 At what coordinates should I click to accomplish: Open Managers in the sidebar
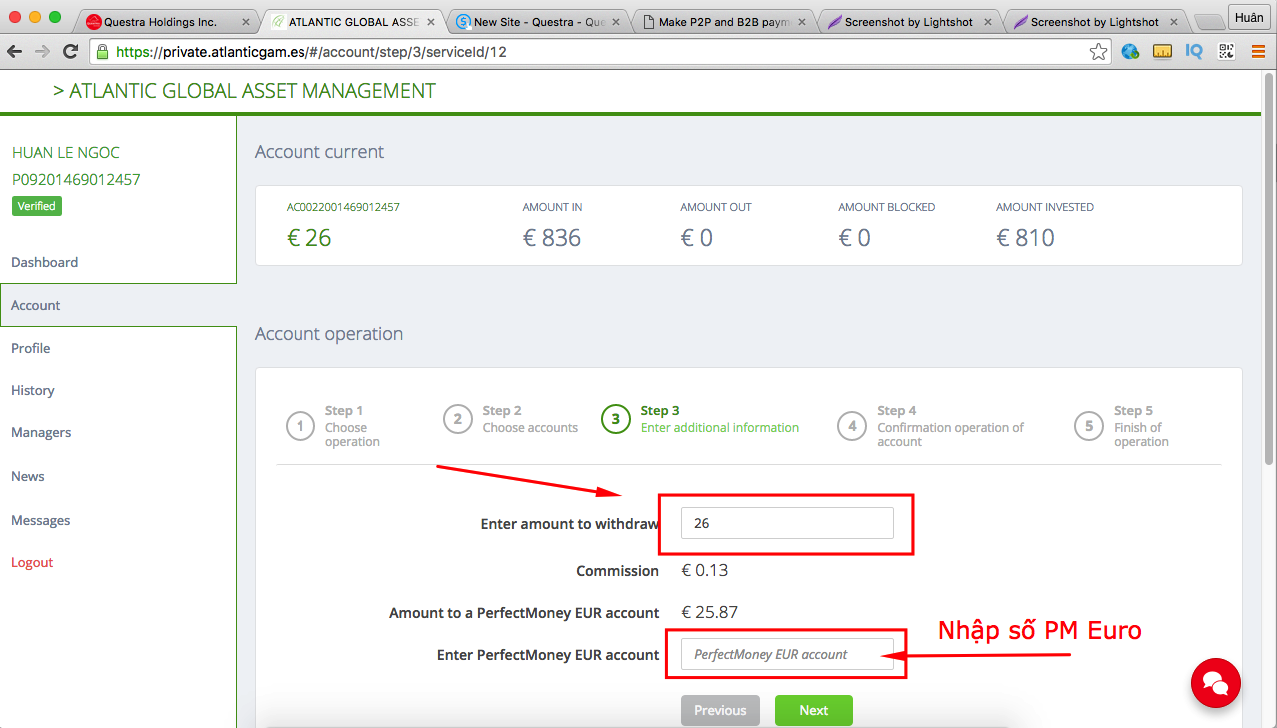[x=41, y=432]
